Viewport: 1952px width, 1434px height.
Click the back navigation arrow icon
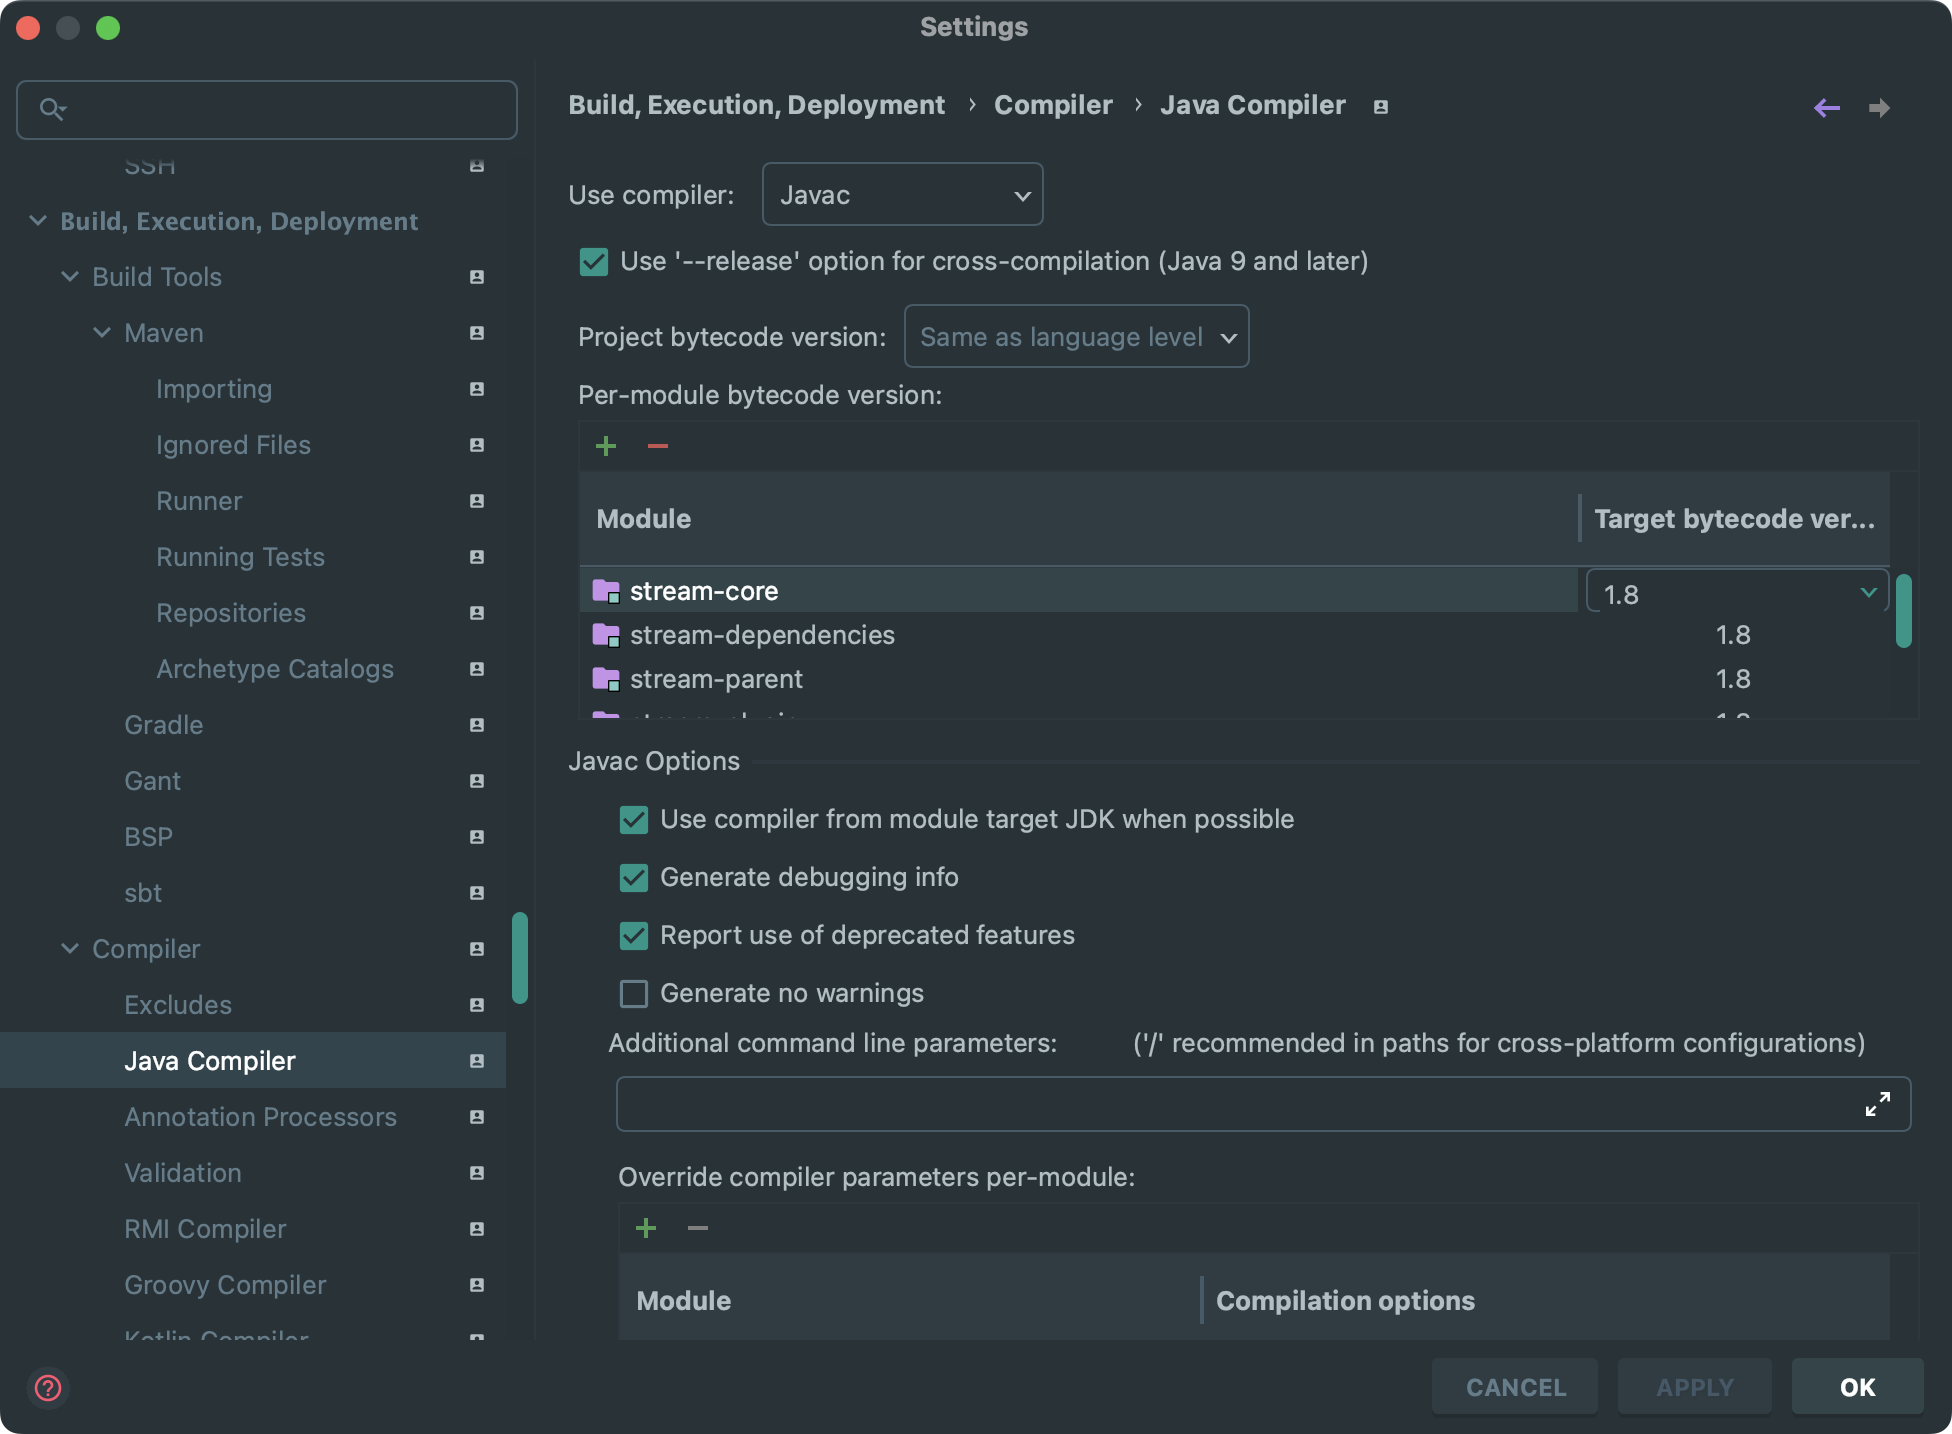(1826, 108)
